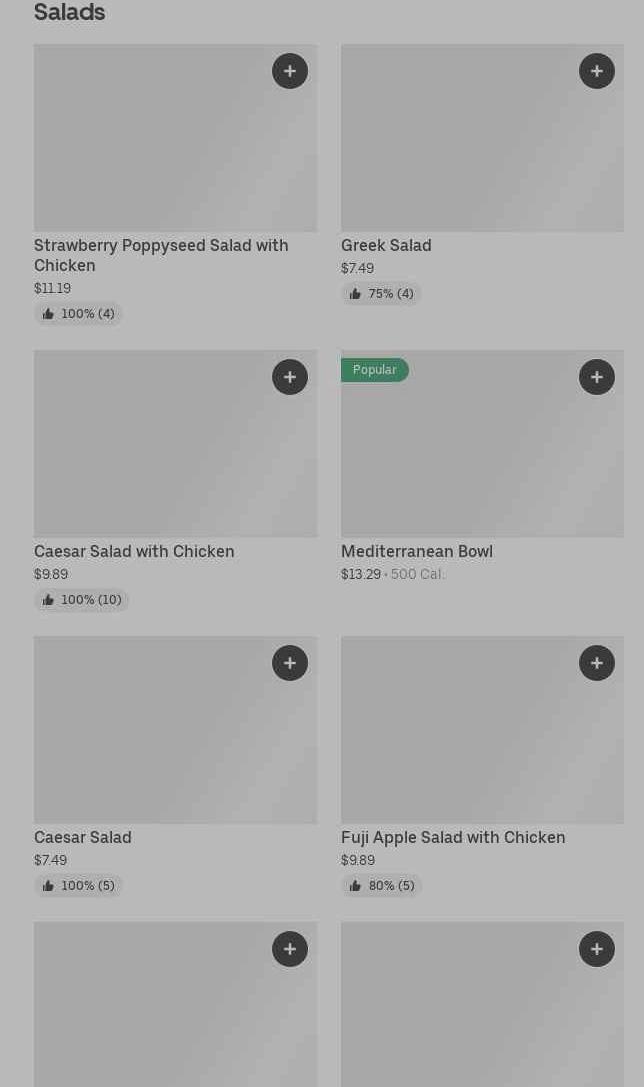The image size is (644, 1087).
Task: Click Popular badge on Mediterranean Bowl
Action: (375, 370)
